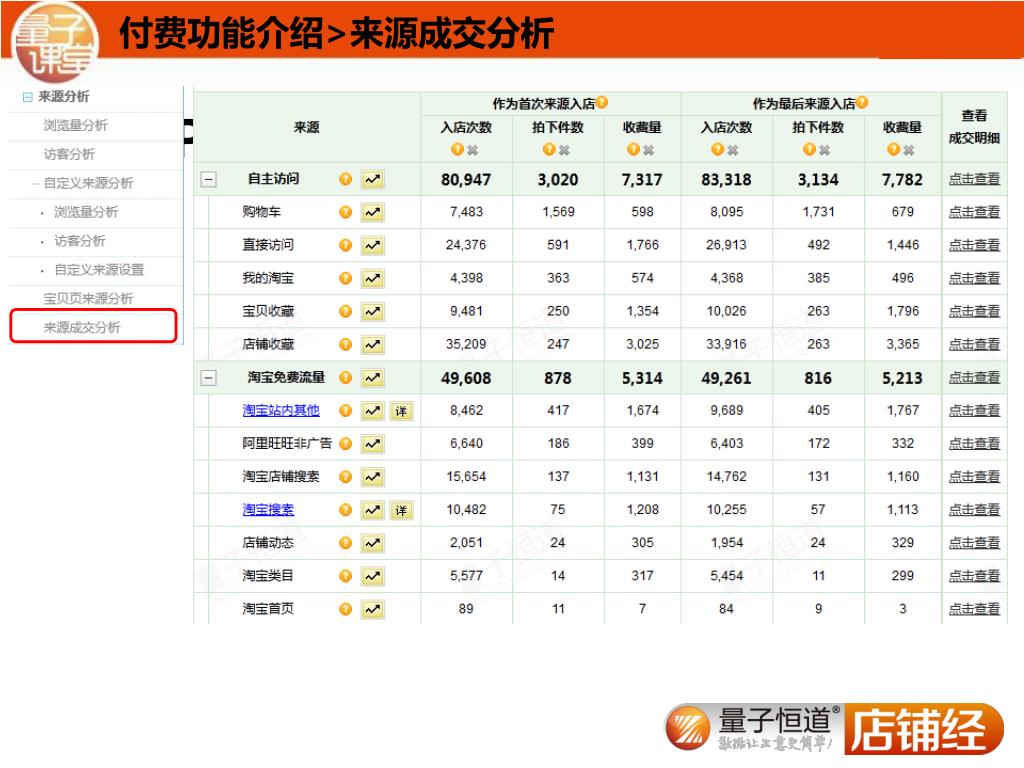
Task: Open trend chart for 自主访问 row
Action: [372, 179]
